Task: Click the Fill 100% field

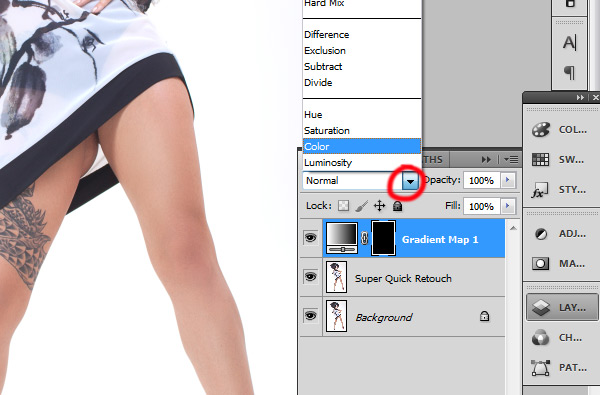Action: [481, 206]
